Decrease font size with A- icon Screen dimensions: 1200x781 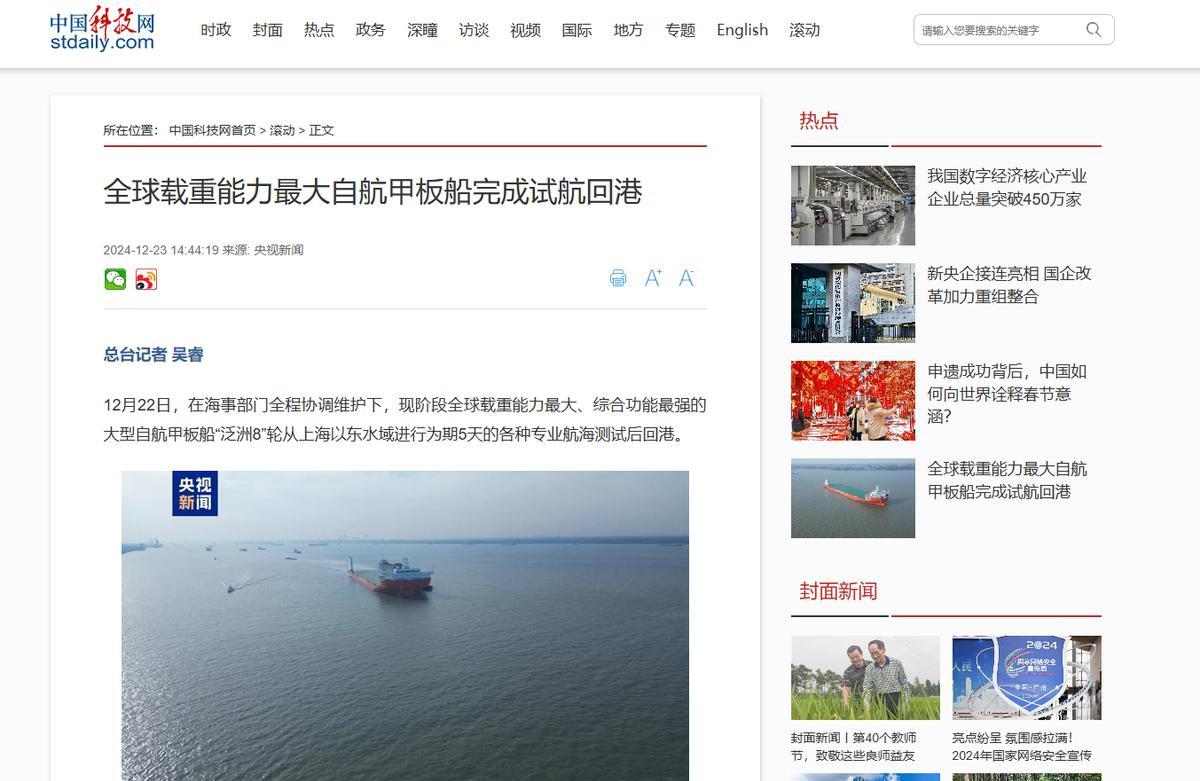click(687, 278)
